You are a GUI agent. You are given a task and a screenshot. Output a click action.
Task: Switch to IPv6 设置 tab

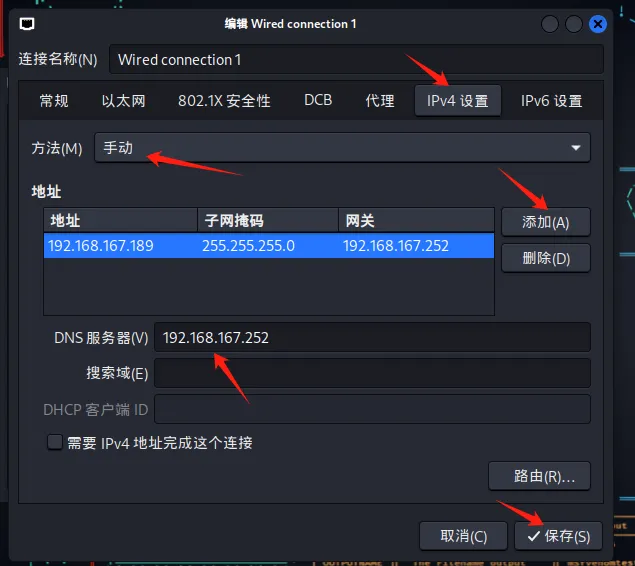551,101
